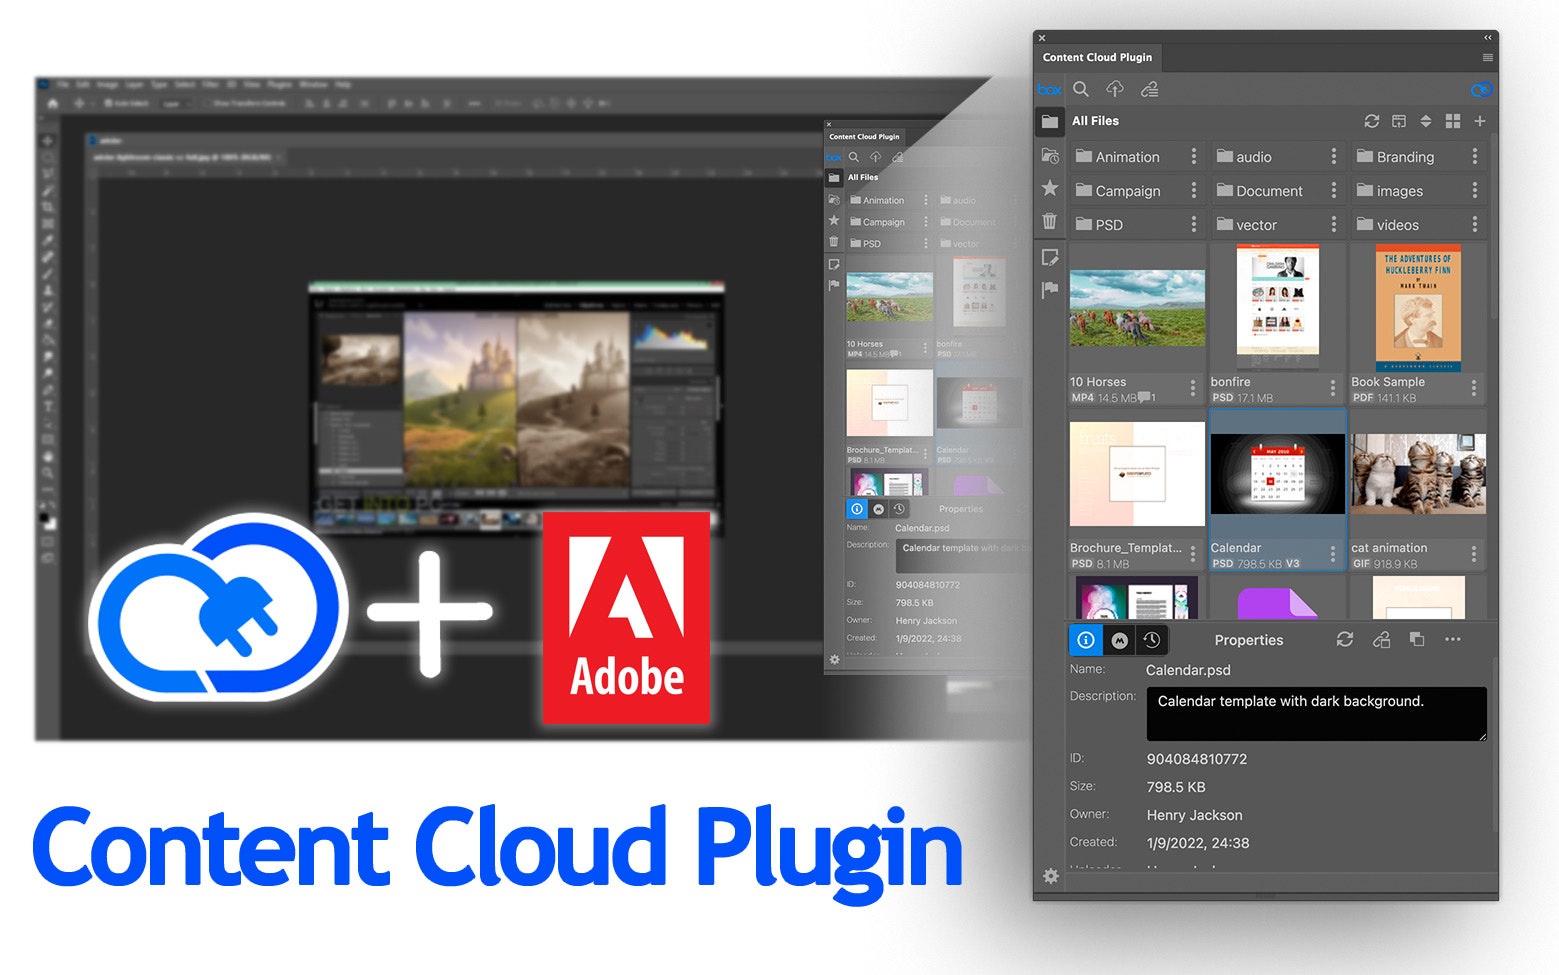This screenshot has width=1559, height=975.
Task: Open Campaign folder three-dot menu
Action: (1194, 191)
